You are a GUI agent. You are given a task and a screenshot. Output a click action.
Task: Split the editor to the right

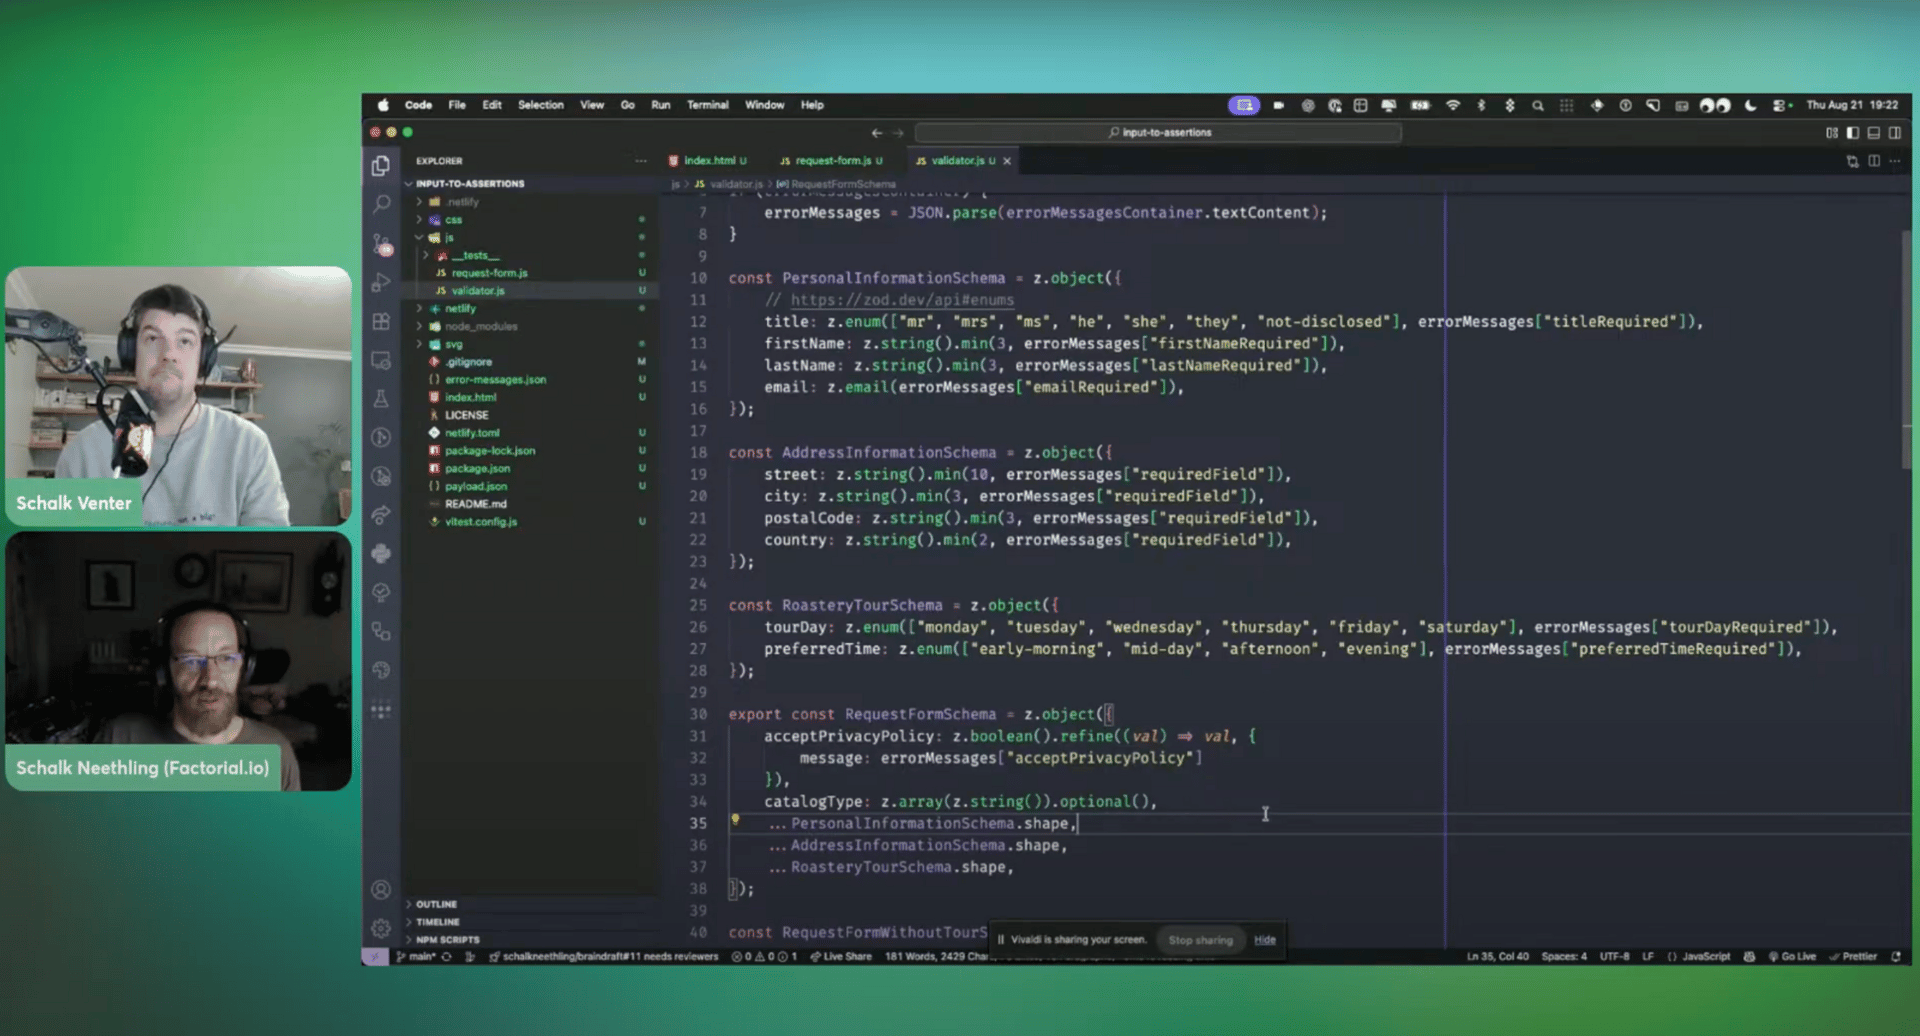1873,161
